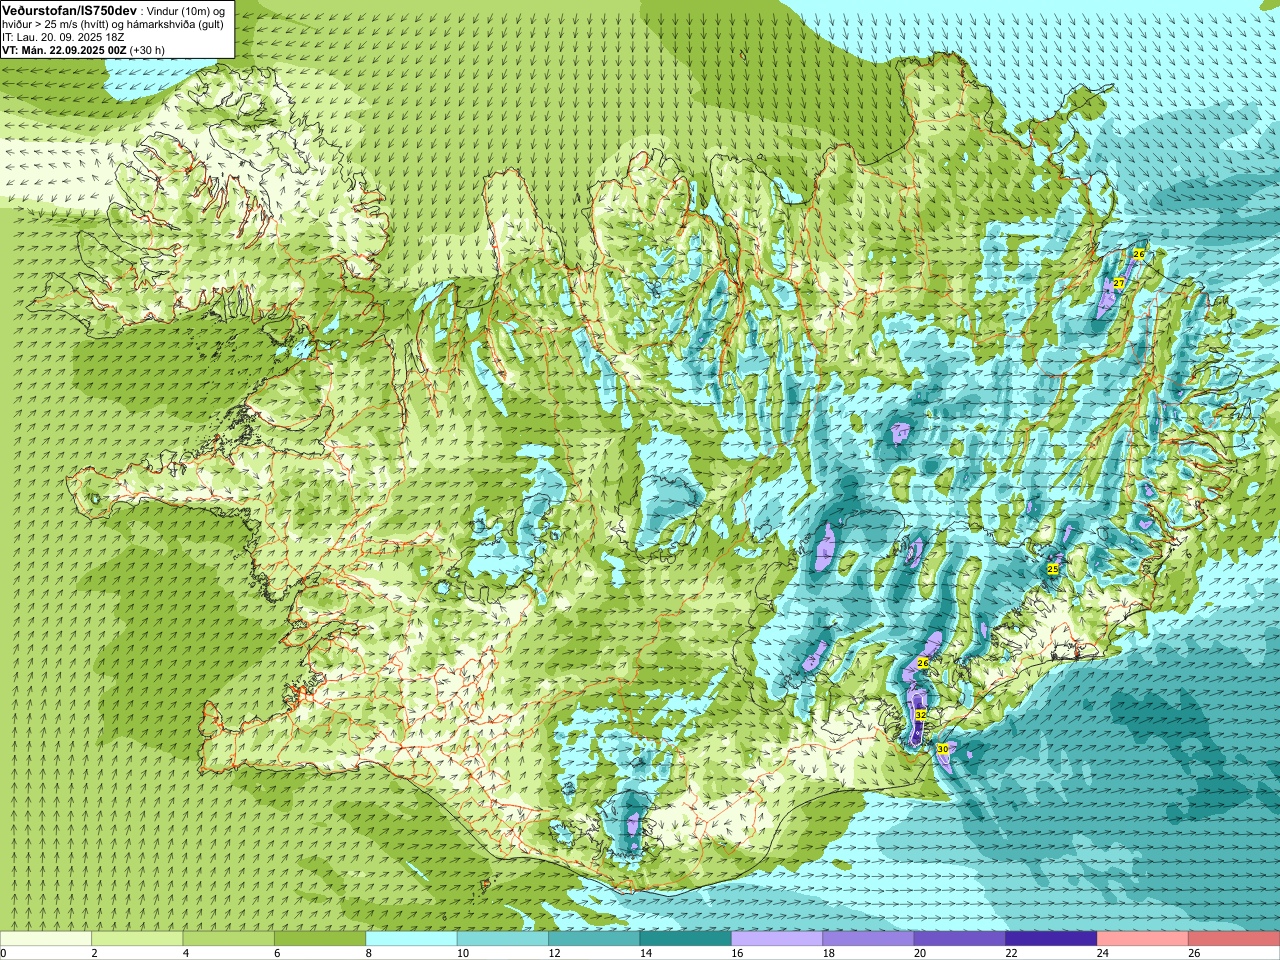Click the light pink 24–26 m/s legend swatch
Image resolution: width=1280 pixels, height=960 pixels.
[1143, 939]
